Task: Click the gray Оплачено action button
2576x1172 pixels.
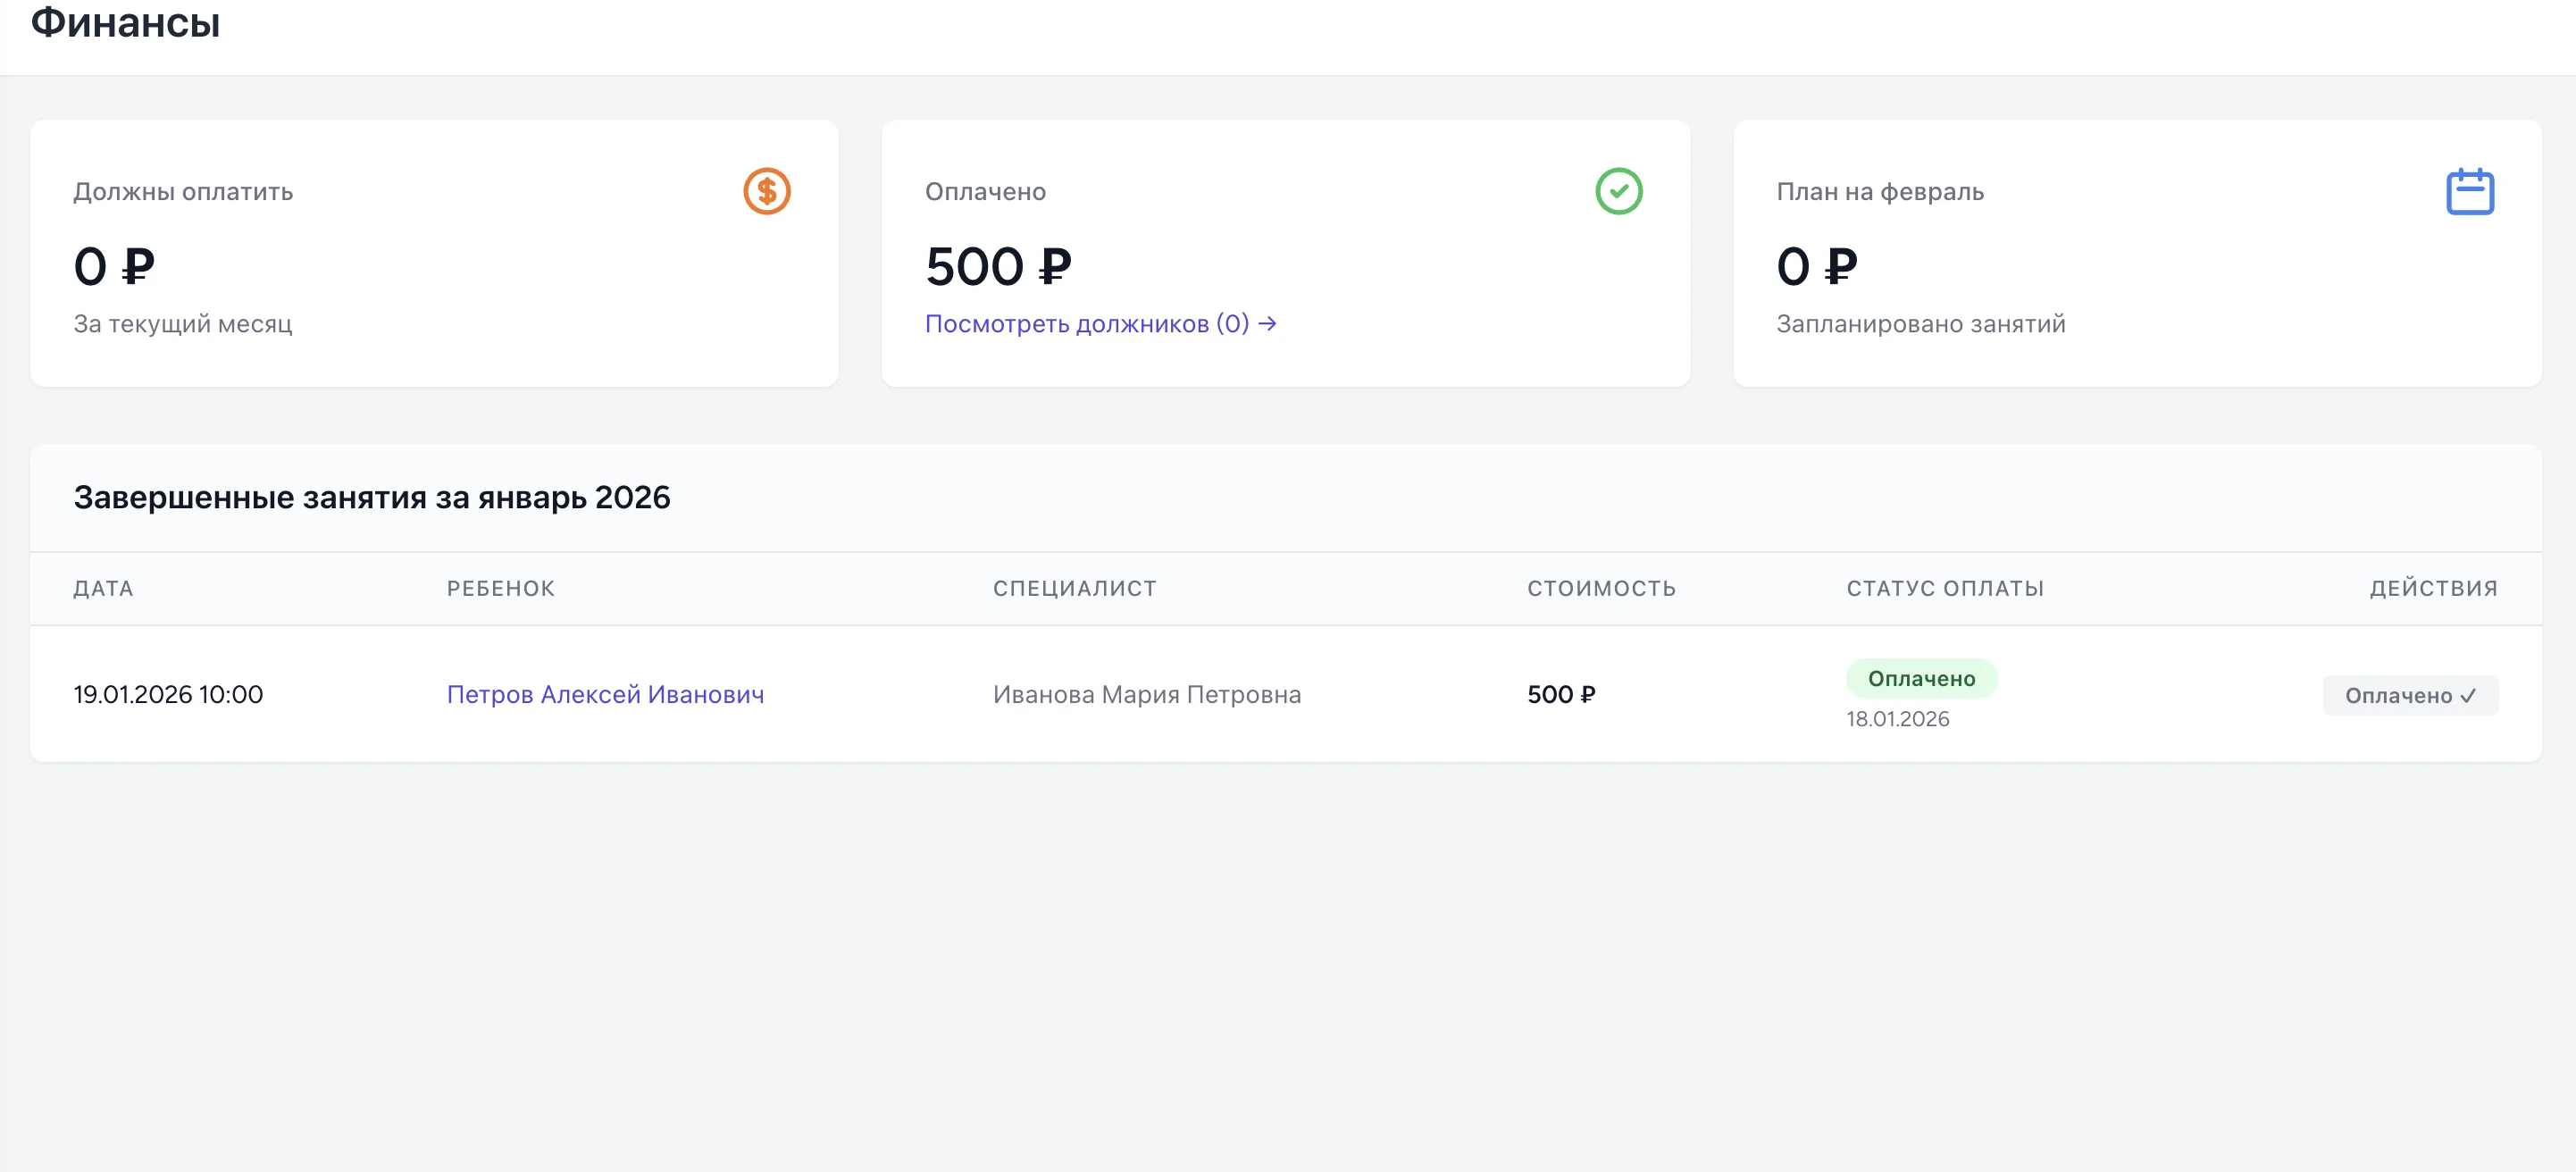Action: pyautogui.click(x=2409, y=695)
